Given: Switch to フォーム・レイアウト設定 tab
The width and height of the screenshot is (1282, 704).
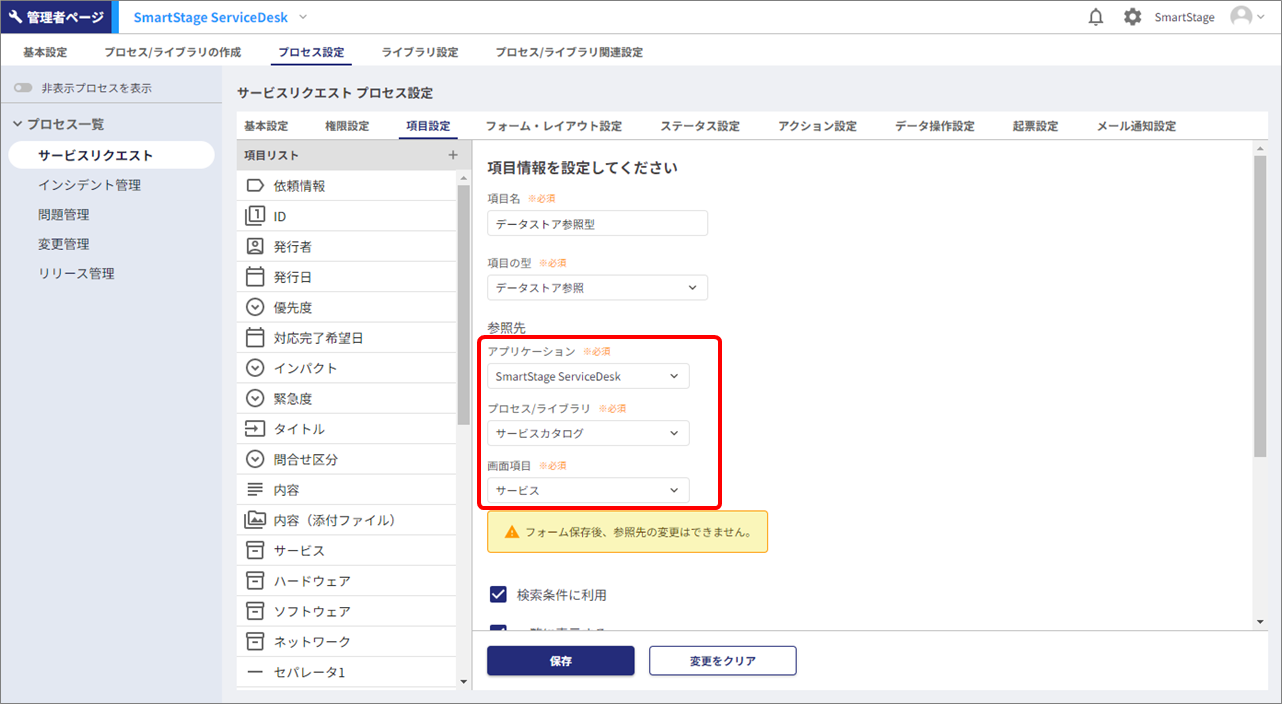Looking at the screenshot, I should tap(553, 126).
